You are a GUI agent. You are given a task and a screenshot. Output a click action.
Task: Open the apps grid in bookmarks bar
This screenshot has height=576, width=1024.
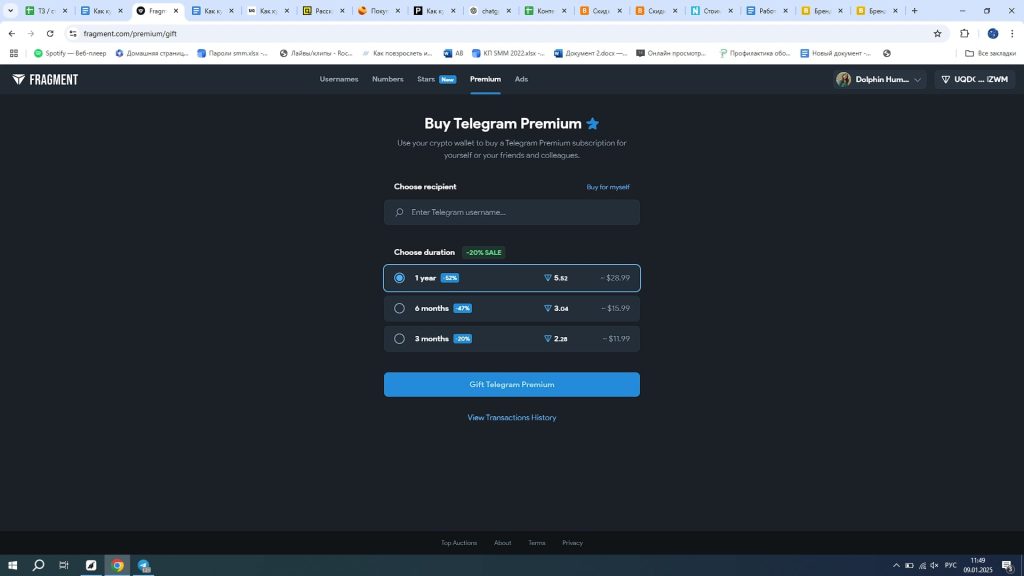(x=14, y=54)
